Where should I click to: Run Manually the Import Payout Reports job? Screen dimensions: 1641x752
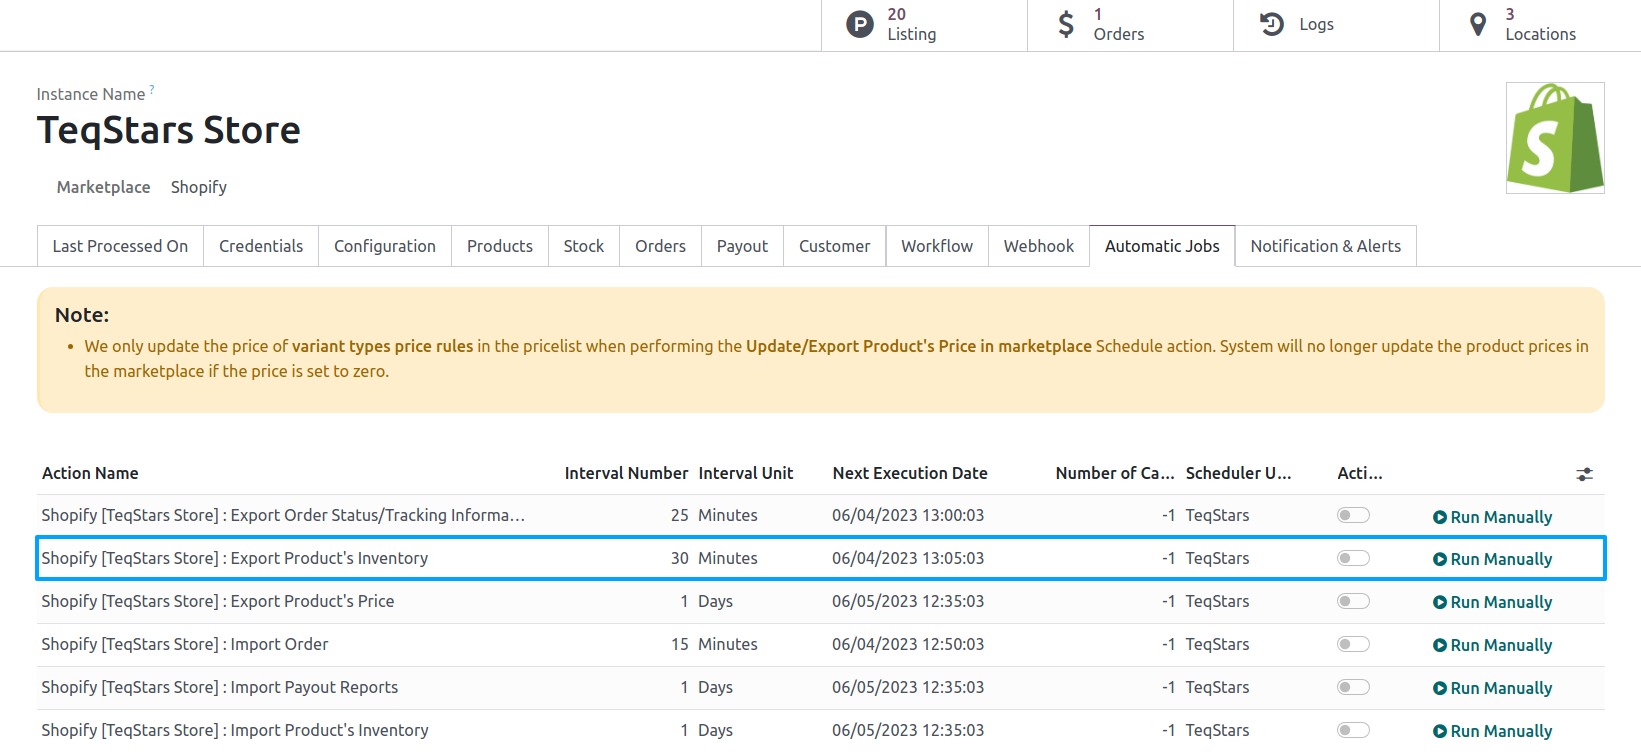[x=1493, y=688]
